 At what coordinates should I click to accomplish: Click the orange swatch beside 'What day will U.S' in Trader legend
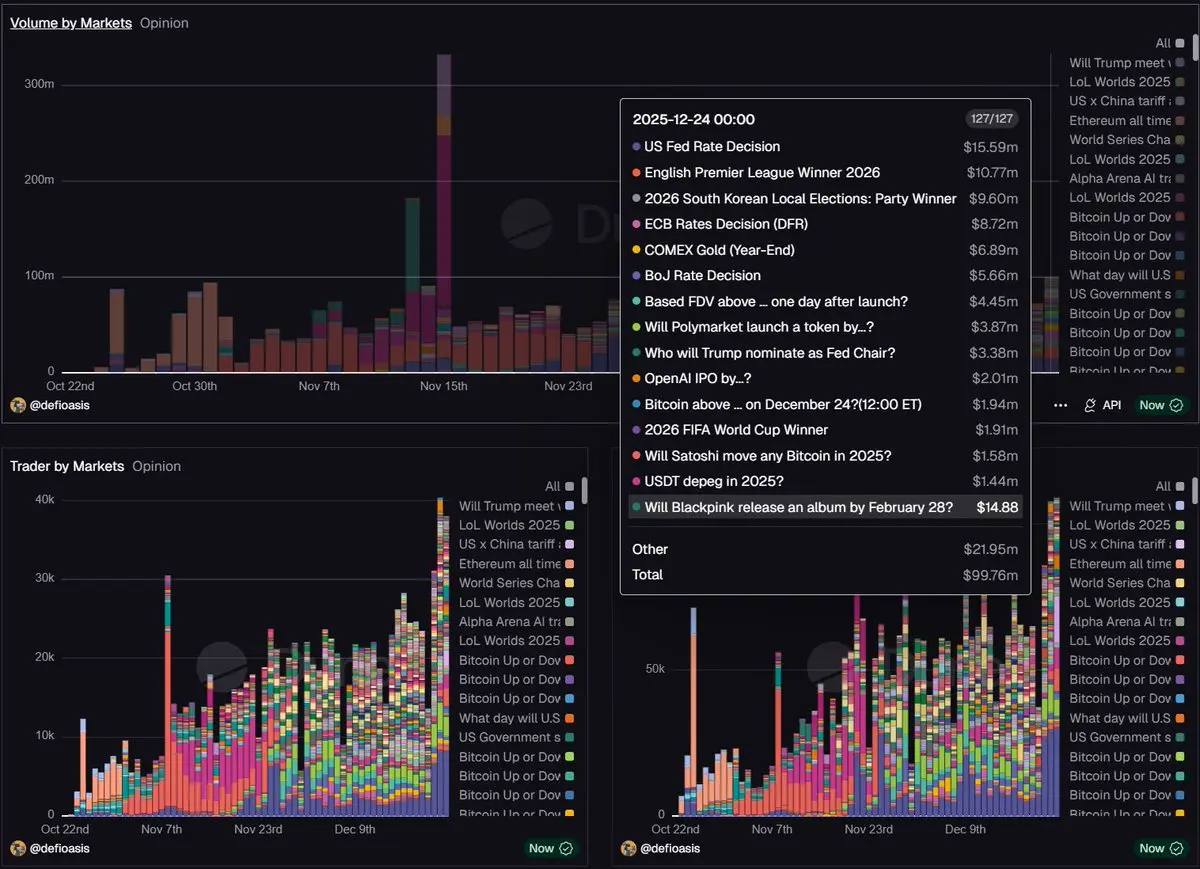[569, 718]
